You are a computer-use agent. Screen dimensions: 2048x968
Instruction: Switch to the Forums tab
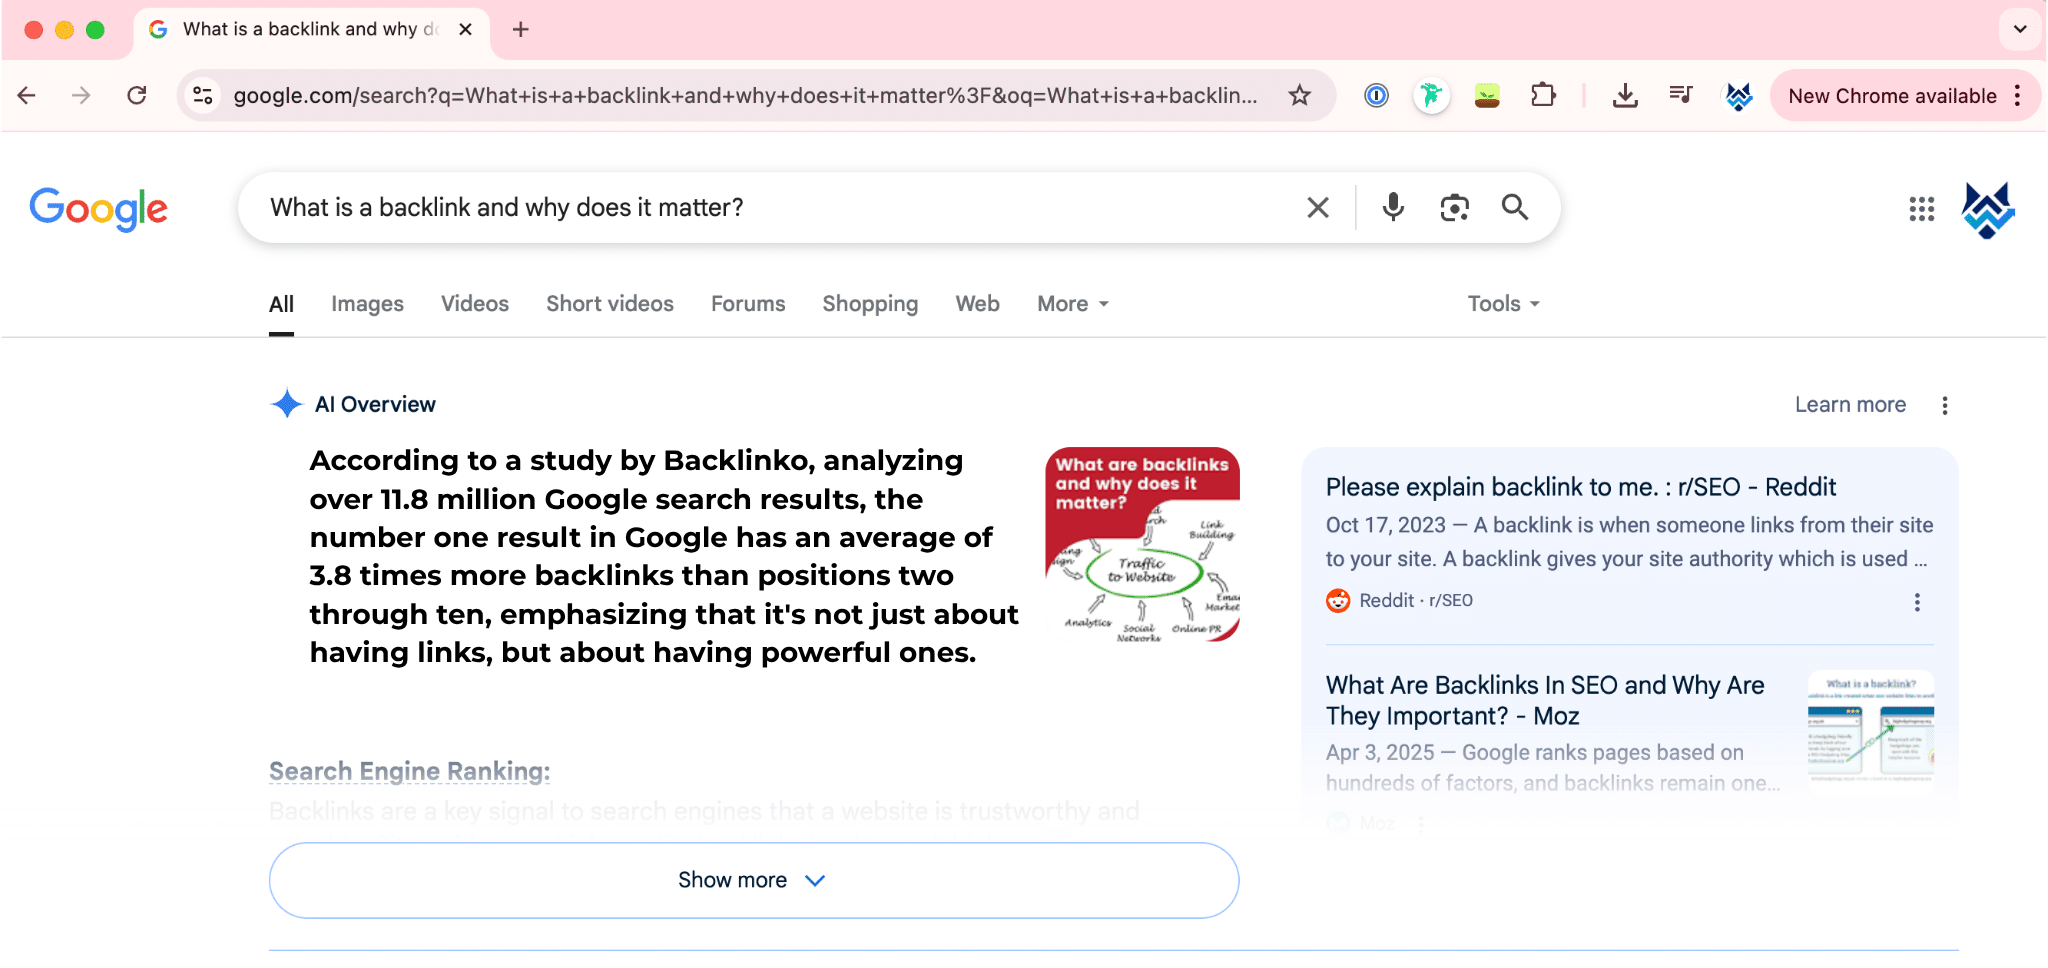point(748,304)
